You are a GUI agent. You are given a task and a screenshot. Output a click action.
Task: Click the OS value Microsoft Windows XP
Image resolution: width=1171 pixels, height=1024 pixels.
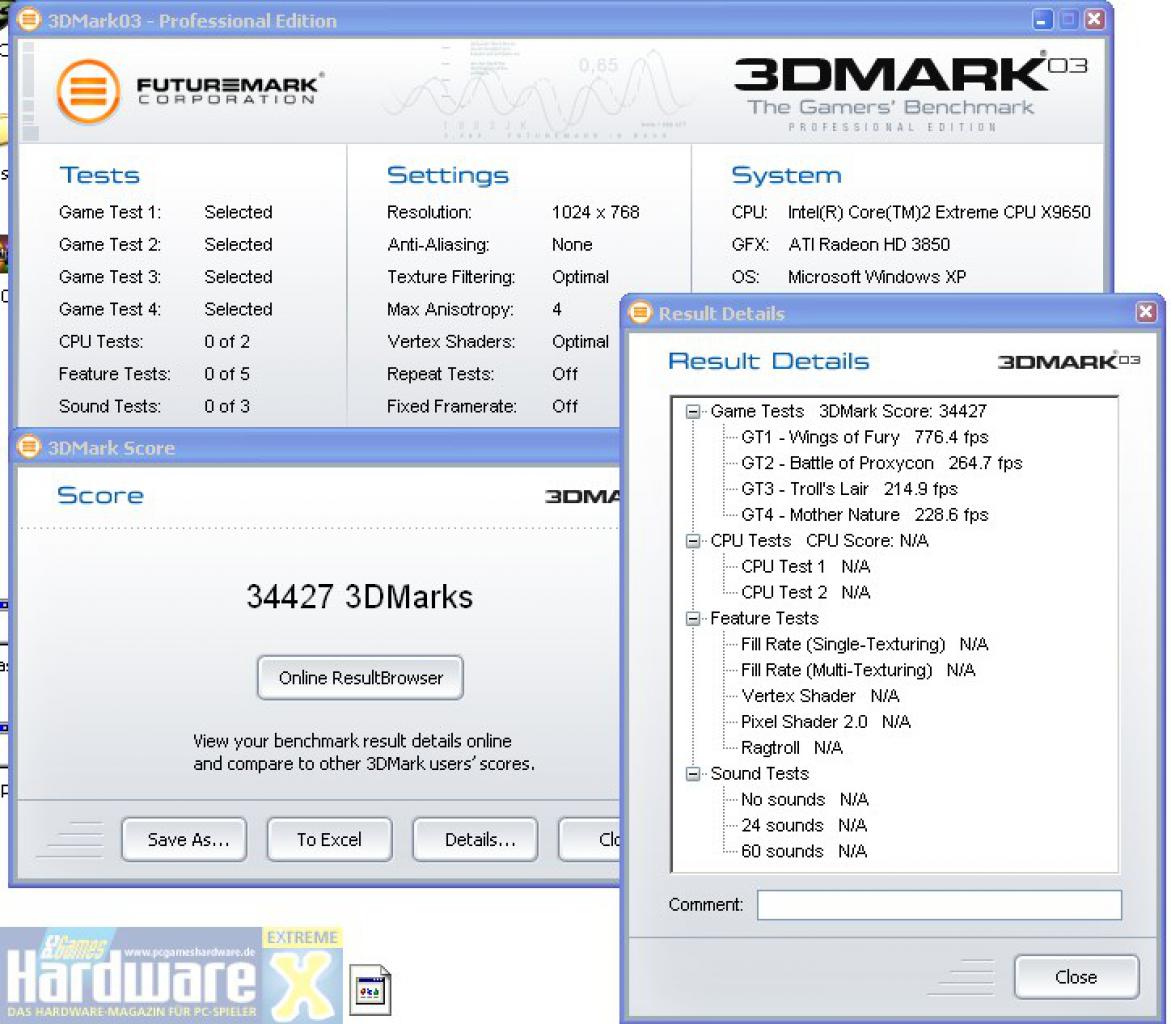pyautogui.click(x=877, y=277)
